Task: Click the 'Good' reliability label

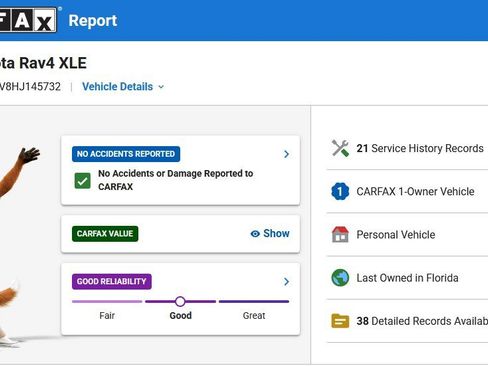Action: [180, 315]
